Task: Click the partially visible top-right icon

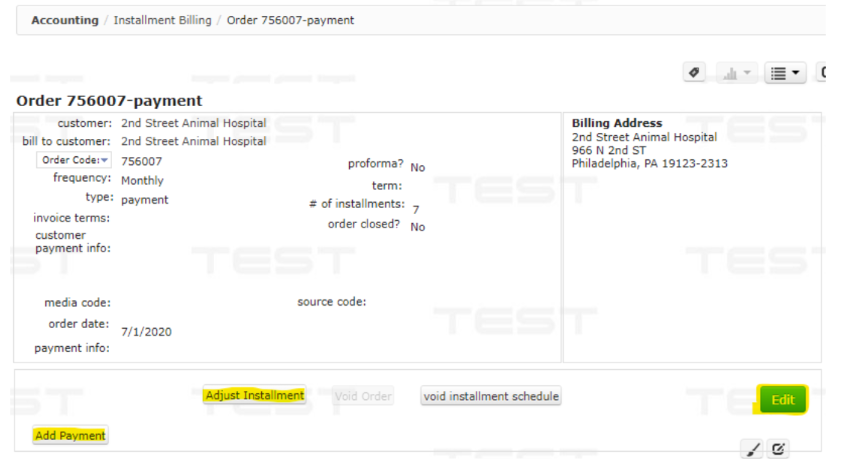Action: click(x=822, y=73)
